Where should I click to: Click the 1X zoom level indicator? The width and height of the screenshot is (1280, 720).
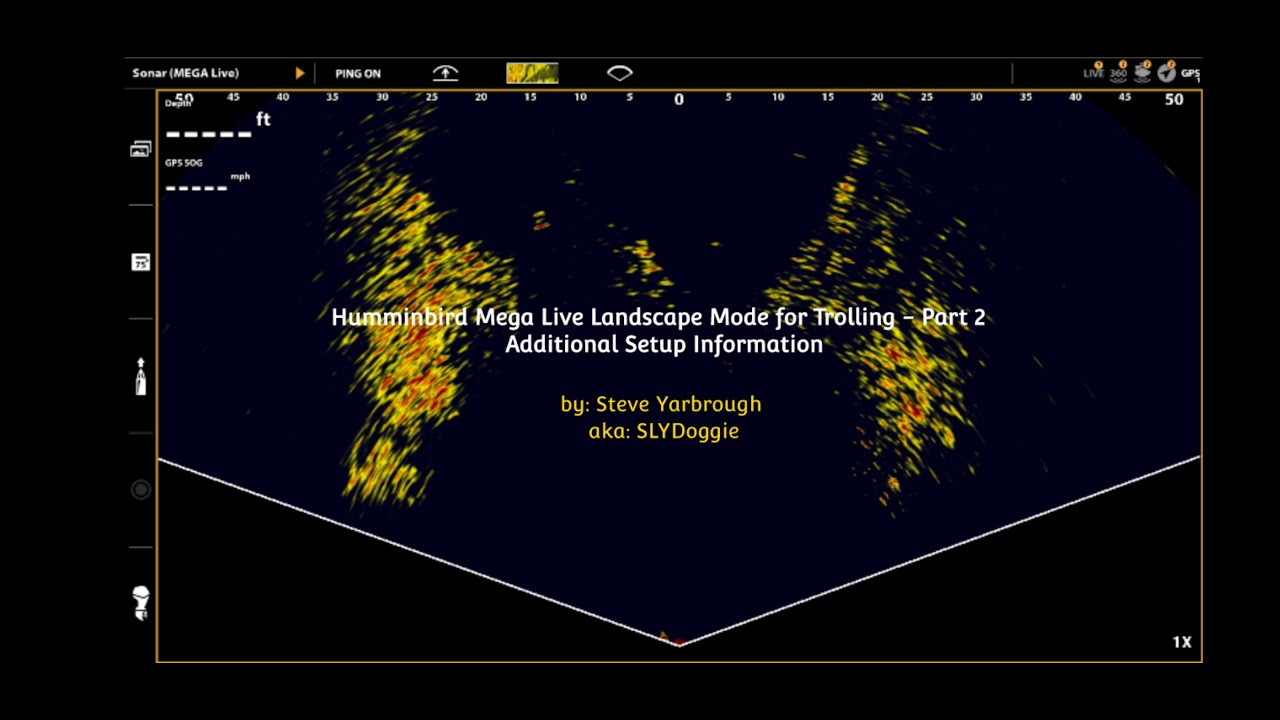[1182, 642]
